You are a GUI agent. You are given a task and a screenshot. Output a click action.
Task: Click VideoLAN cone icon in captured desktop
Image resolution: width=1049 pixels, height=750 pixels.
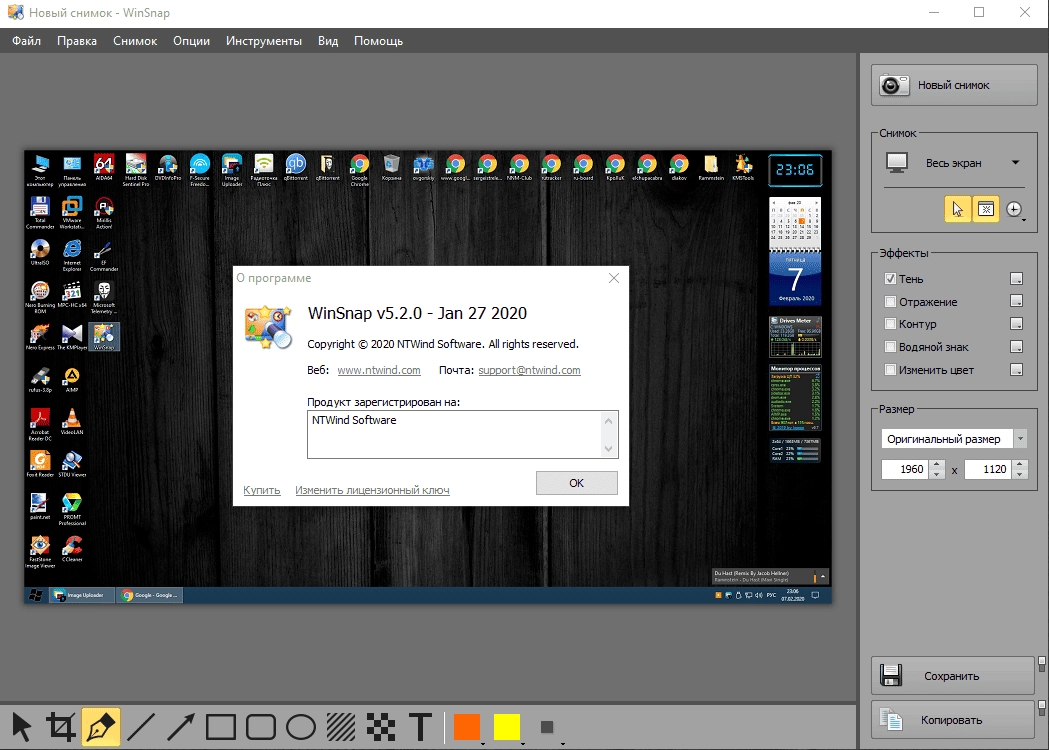click(72, 421)
